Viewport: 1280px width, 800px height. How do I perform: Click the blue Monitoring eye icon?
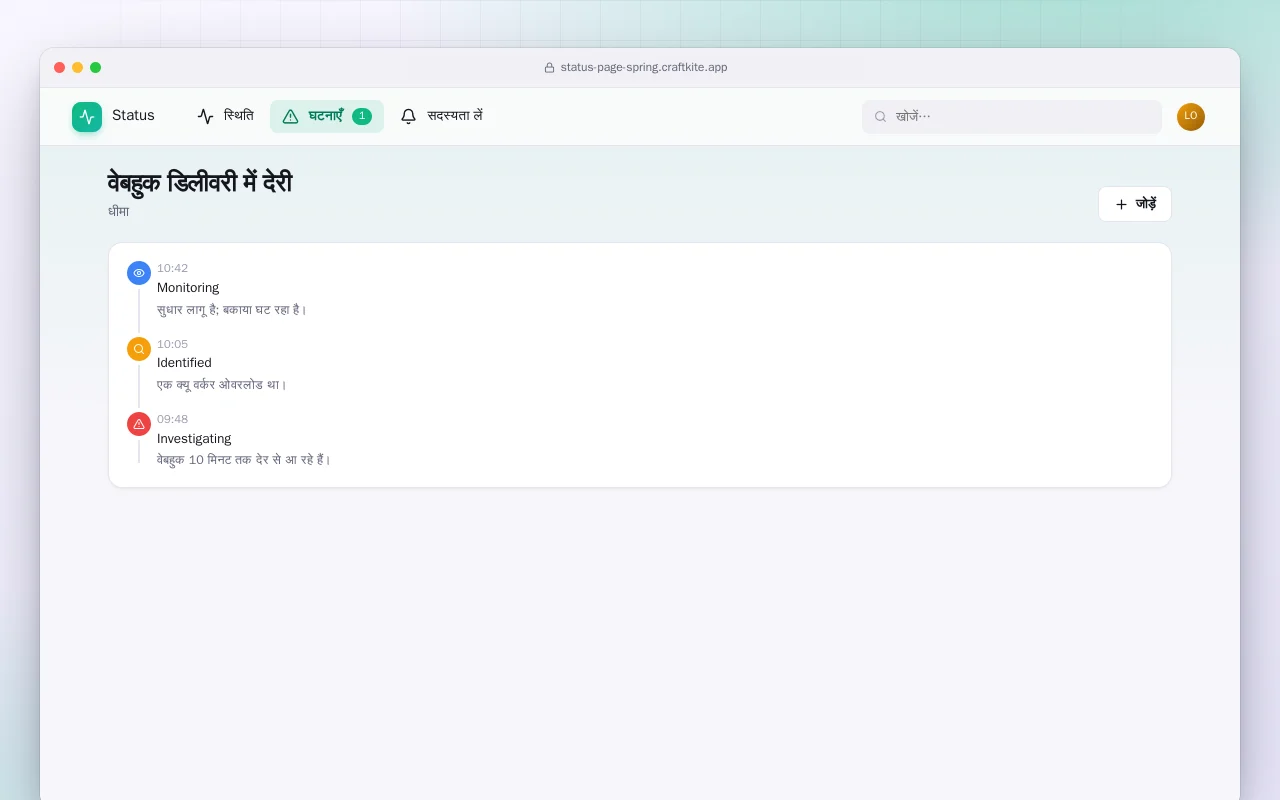tap(139, 273)
